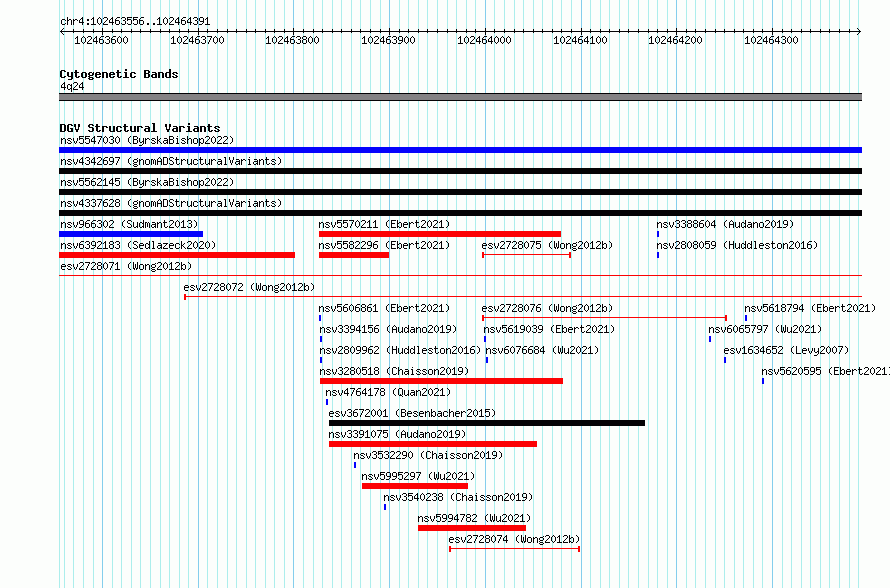
Task: Click right arrowhead of coordinate ruler
Action: click(x=859, y=32)
